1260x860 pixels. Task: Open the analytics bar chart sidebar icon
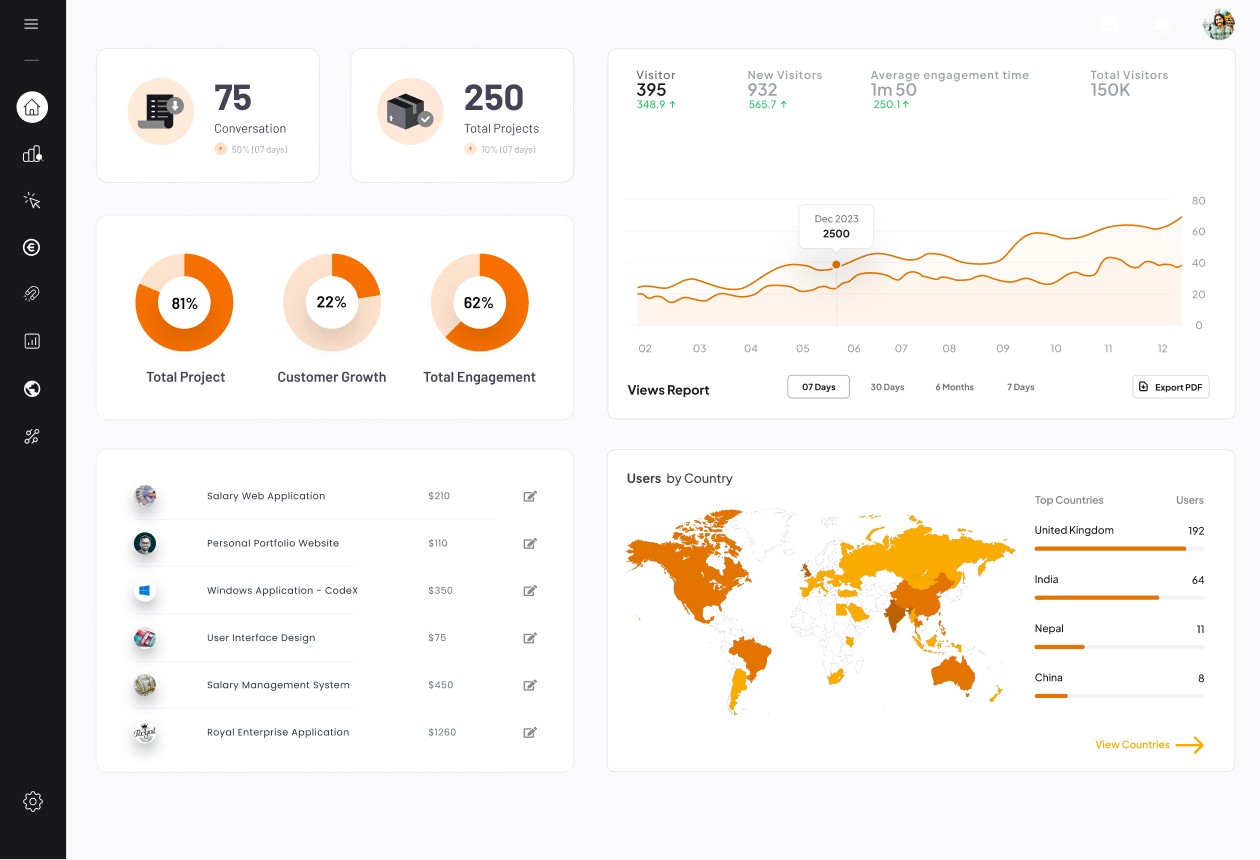coord(32,153)
